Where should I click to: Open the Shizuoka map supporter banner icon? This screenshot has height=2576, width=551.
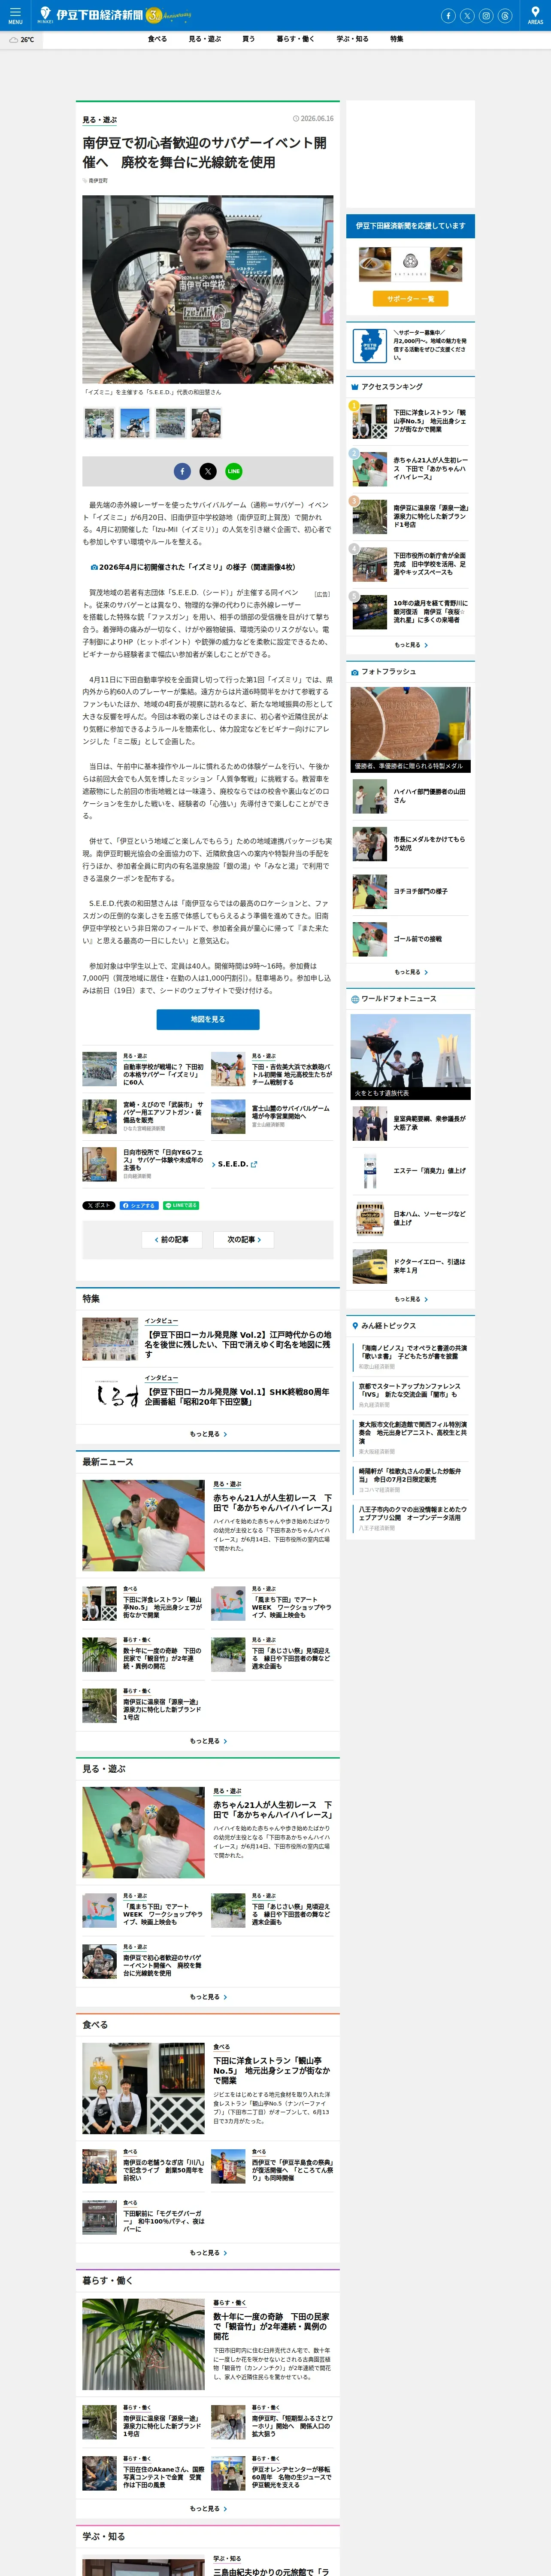pyautogui.click(x=370, y=346)
